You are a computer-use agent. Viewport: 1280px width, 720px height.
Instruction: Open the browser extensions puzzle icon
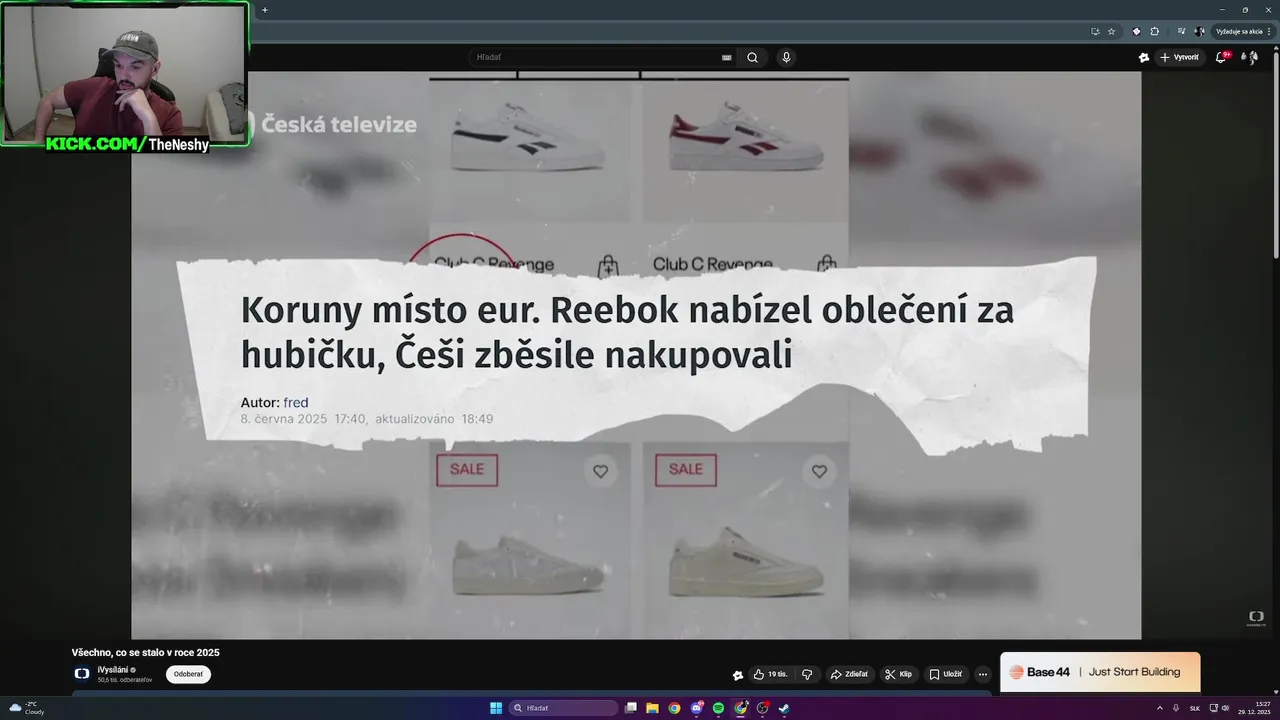click(1154, 31)
